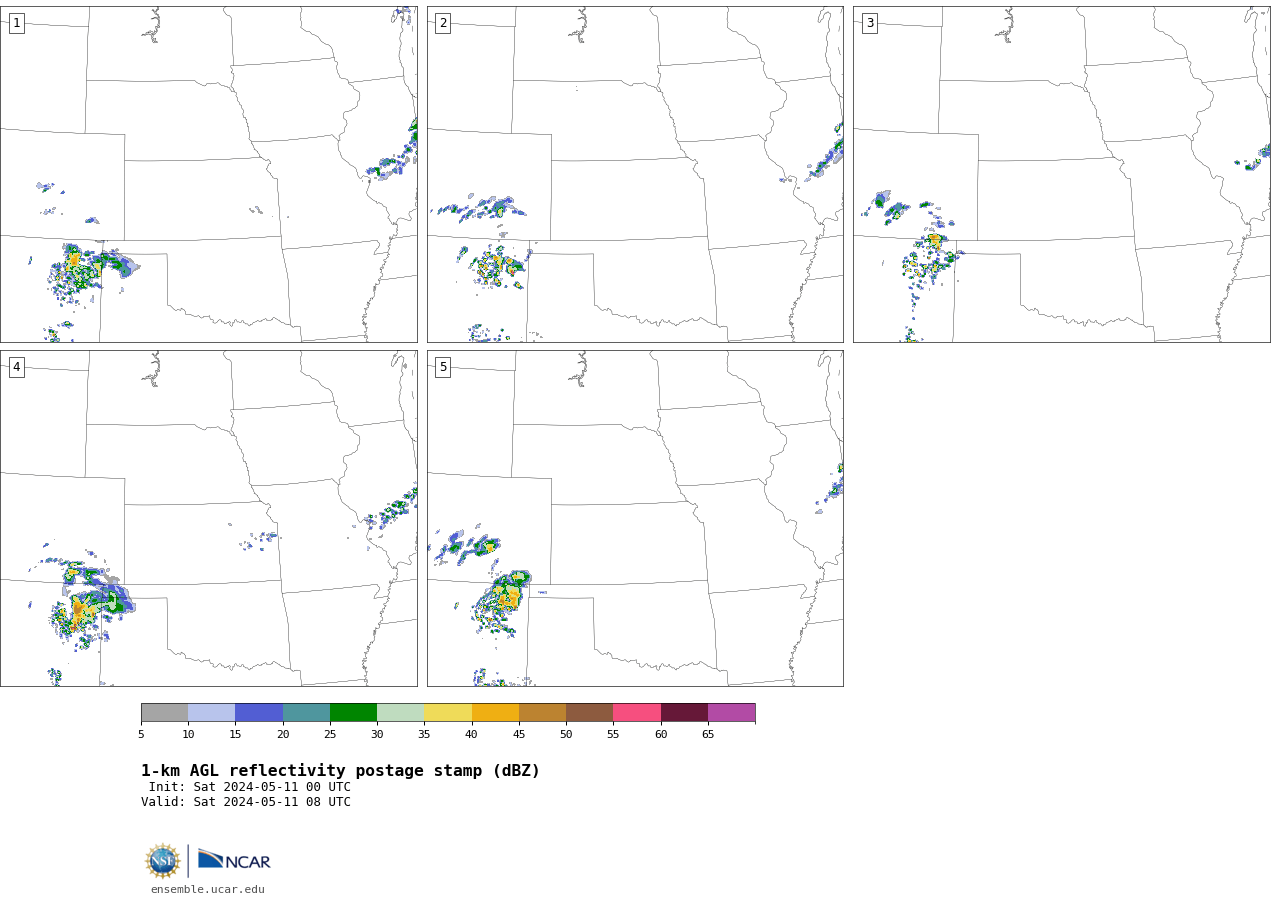This screenshot has width=1280, height=901.
Task: Click the panel number label '5'
Action: (443, 367)
